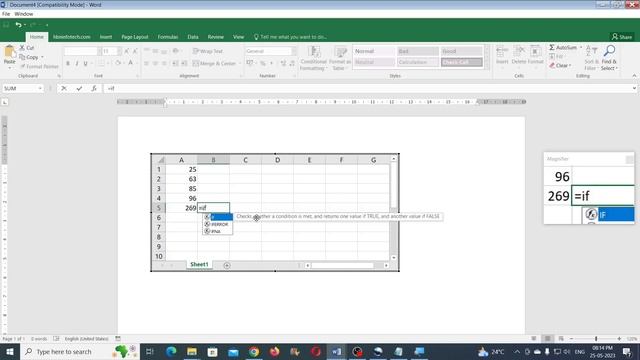Click the Undo arrow in quick access toolbar
Image resolution: width=640 pixels, height=360 pixels.
point(18,25)
